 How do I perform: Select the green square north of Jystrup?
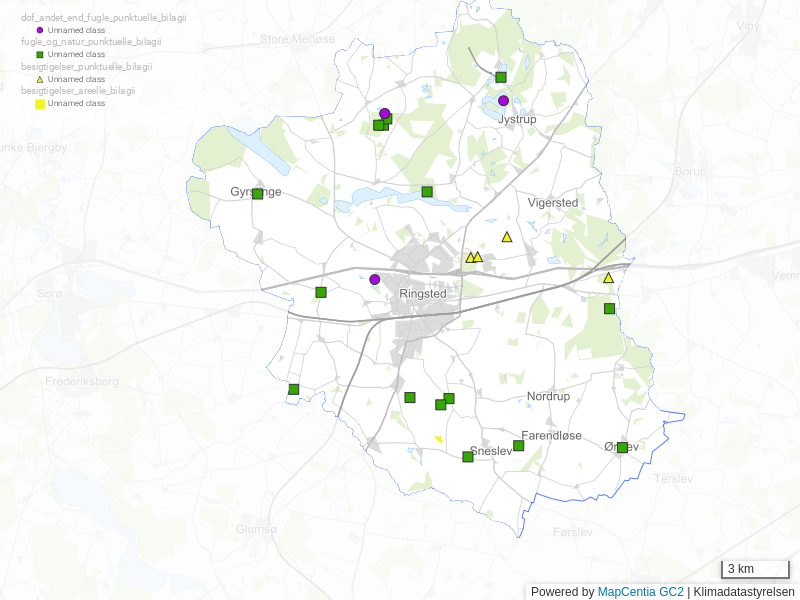(501, 77)
